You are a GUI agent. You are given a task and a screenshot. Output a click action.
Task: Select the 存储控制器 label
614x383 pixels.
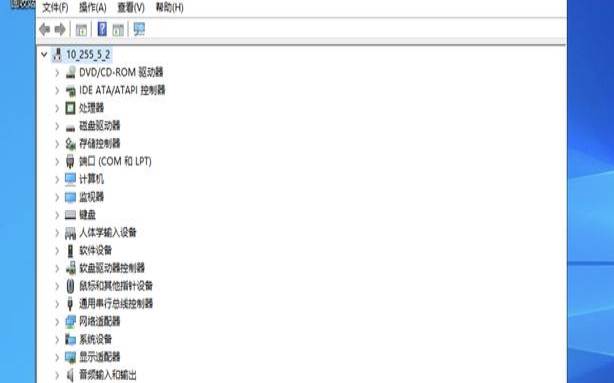[100, 144]
